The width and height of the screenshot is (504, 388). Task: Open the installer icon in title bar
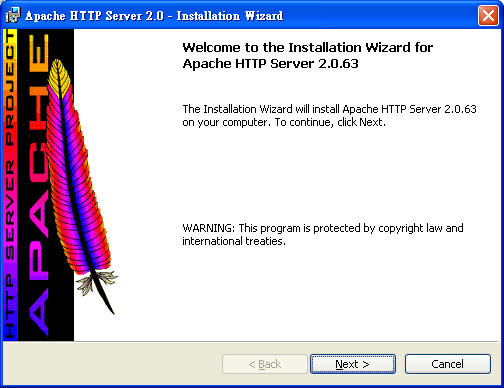(13, 16)
